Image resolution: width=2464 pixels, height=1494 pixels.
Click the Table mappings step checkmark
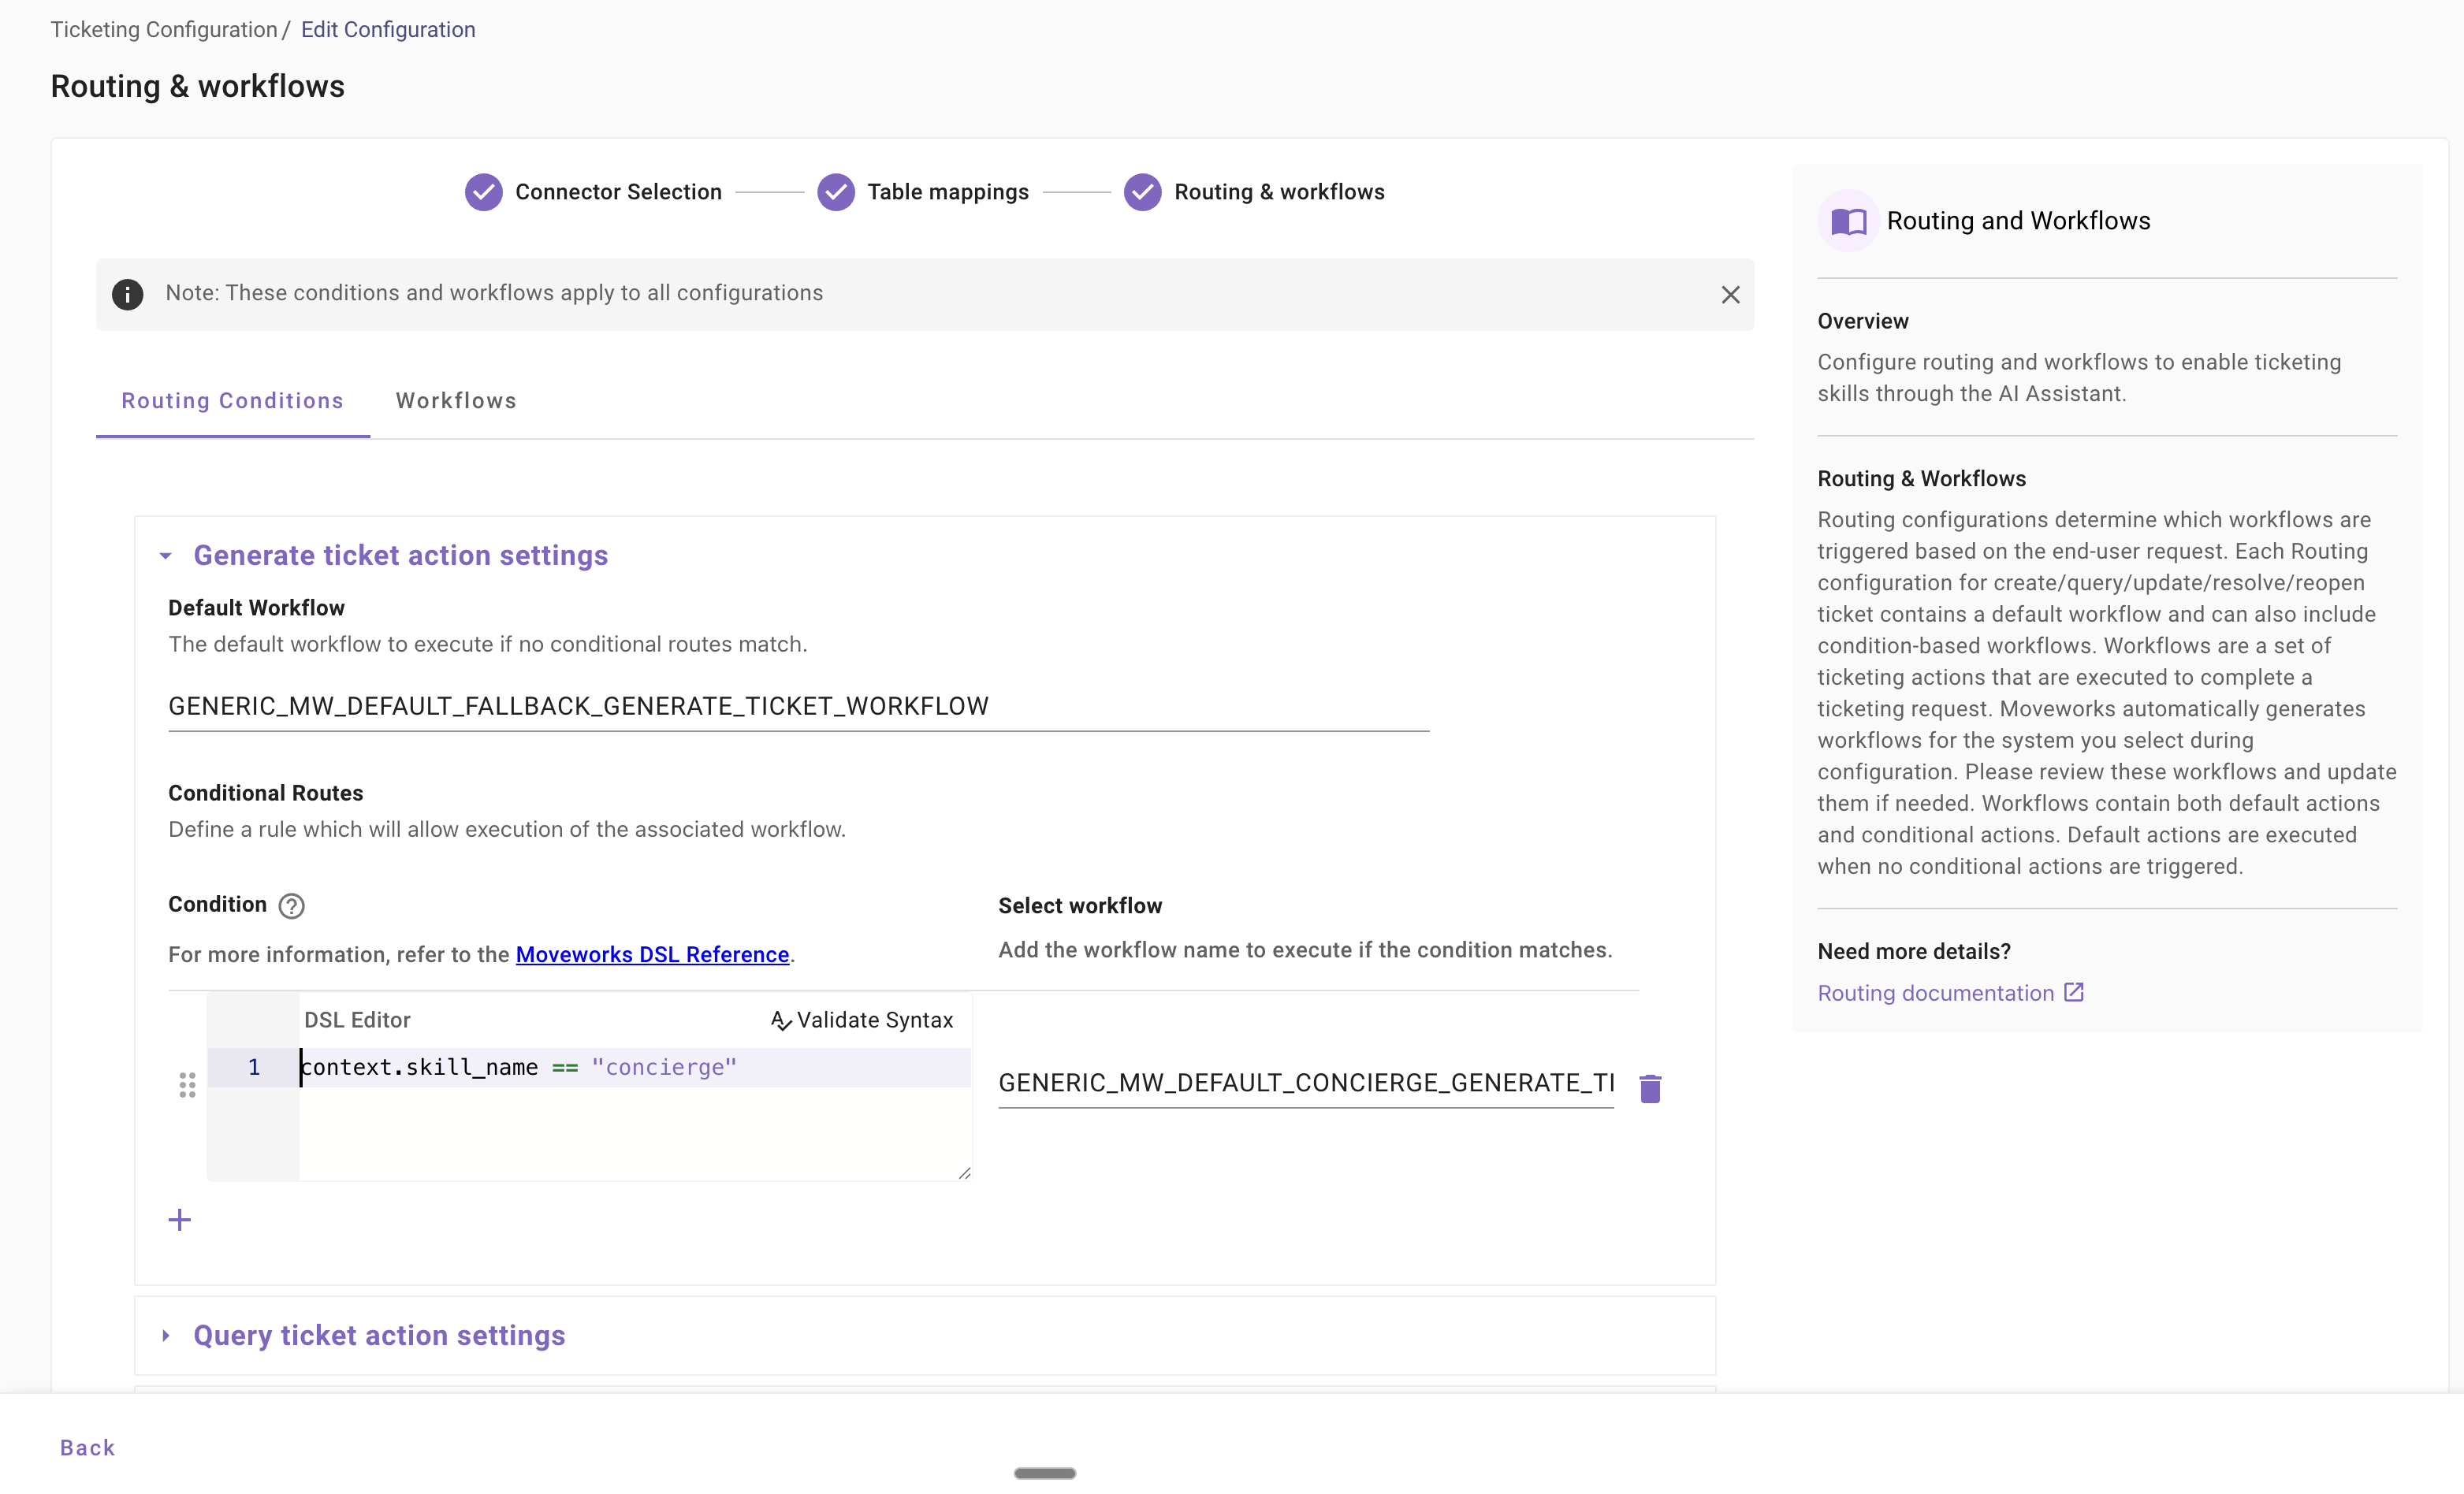836,192
